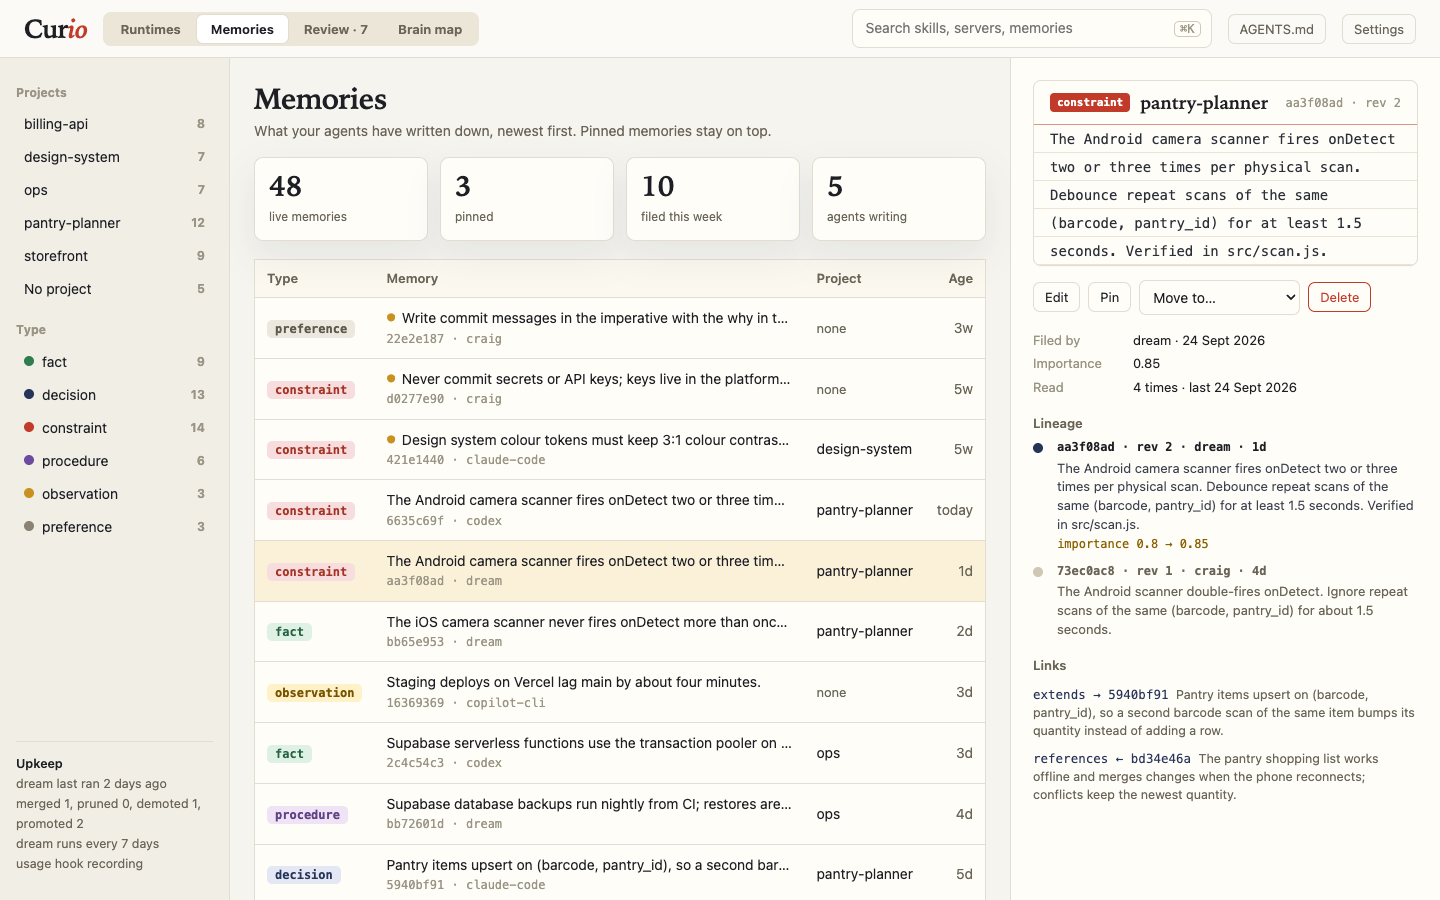Open memory d0277e90 about committing secrets
The image size is (1440, 900).
tap(620, 389)
